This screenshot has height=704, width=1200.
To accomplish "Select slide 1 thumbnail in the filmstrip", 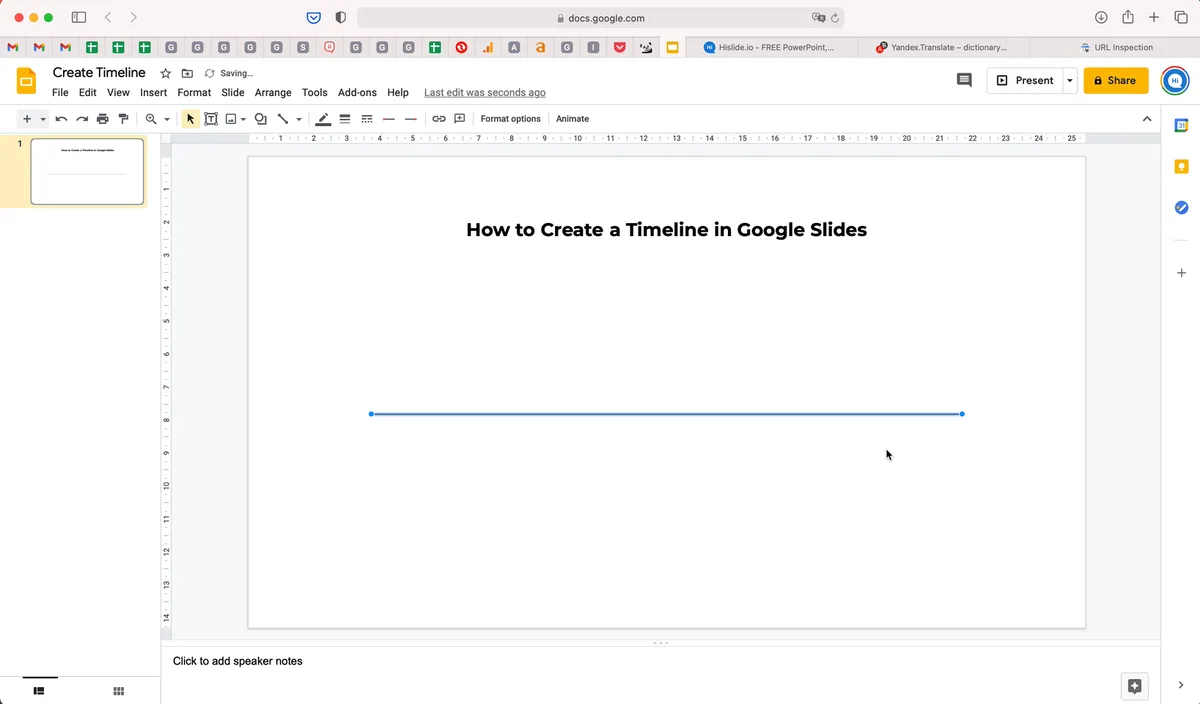I will pos(87,172).
